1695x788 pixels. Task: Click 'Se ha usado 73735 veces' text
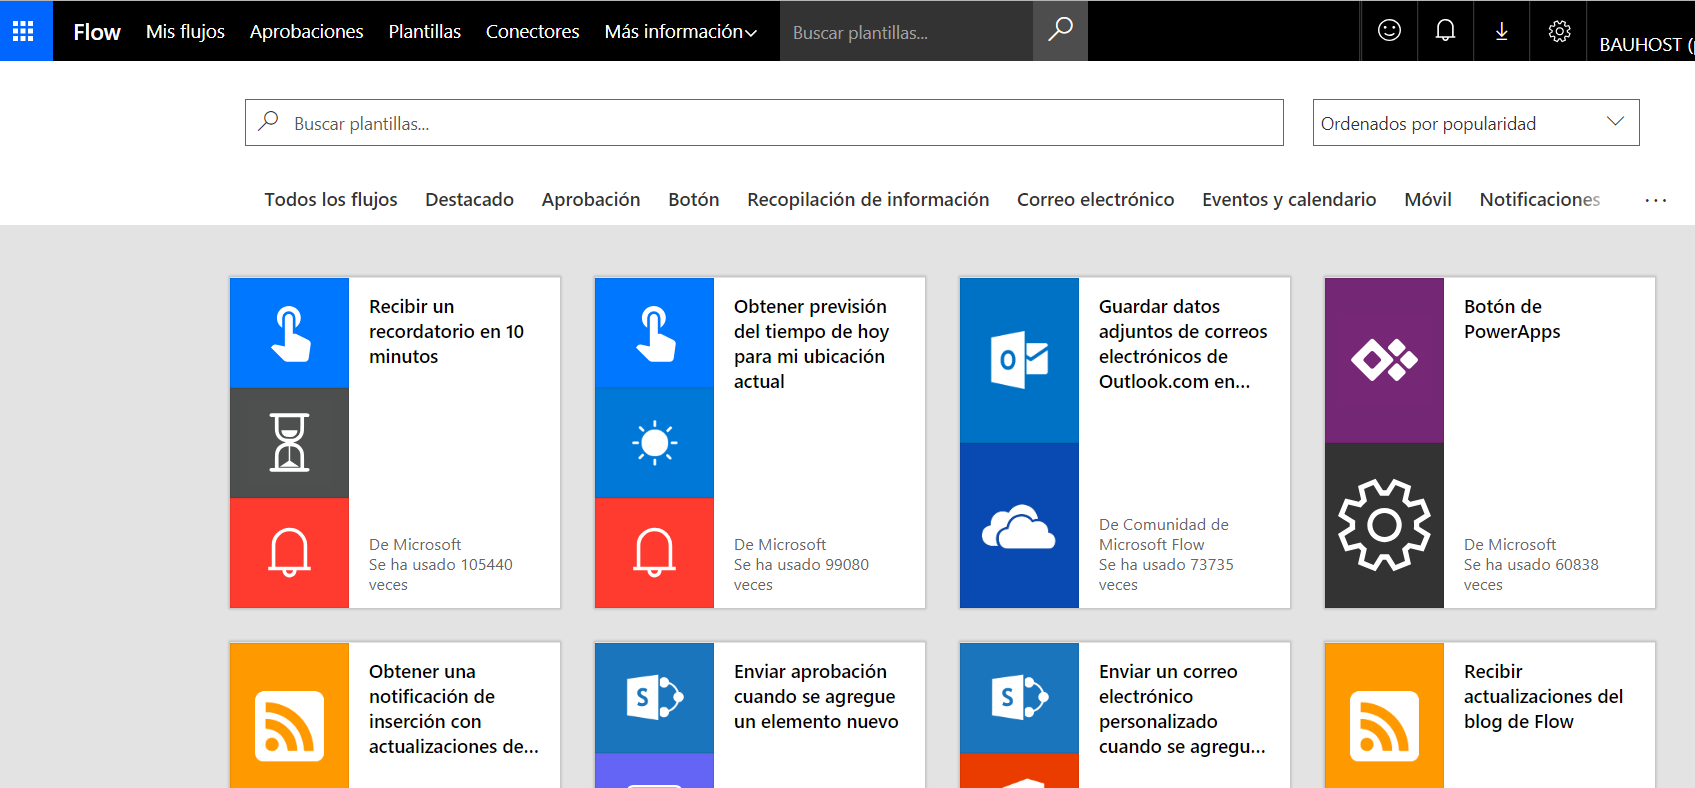[x=1166, y=575]
